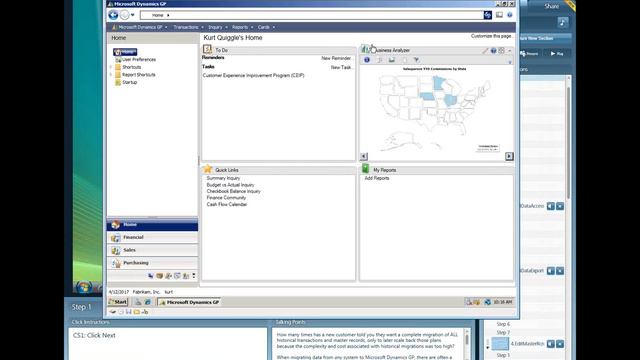The height and width of the screenshot is (360, 640).
Task: Click the save disk icon in the bottom toolbar
Action: (129, 312)
